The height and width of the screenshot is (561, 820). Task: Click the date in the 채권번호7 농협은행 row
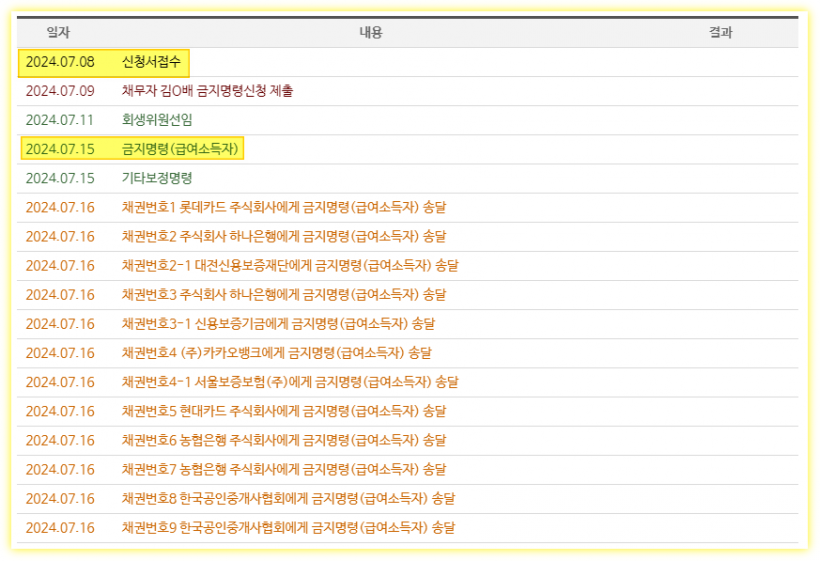click(60, 470)
